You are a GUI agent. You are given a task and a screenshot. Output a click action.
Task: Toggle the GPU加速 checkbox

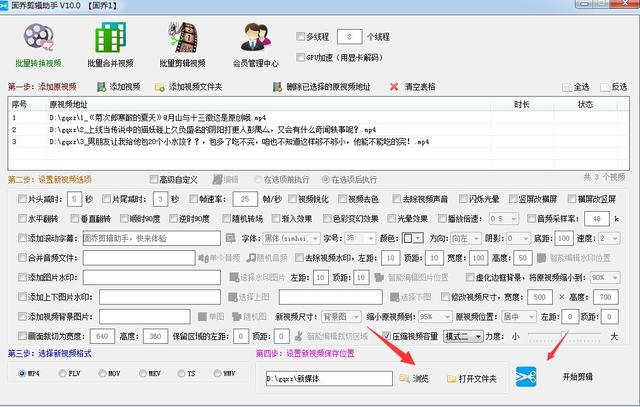[301, 58]
